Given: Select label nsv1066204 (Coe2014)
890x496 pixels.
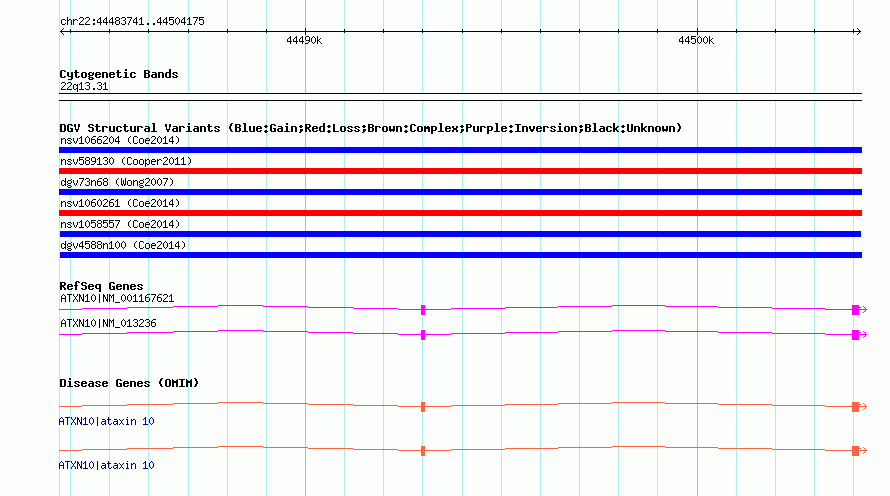Looking at the screenshot, I should pyautogui.click(x=120, y=140).
